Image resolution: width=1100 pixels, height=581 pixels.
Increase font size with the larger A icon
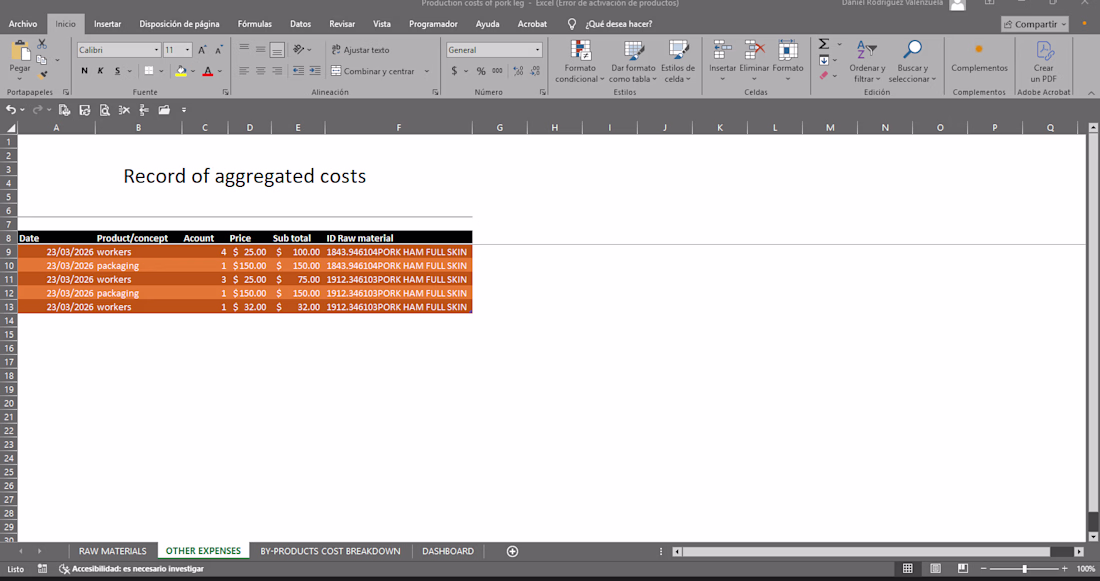tap(202, 50)
